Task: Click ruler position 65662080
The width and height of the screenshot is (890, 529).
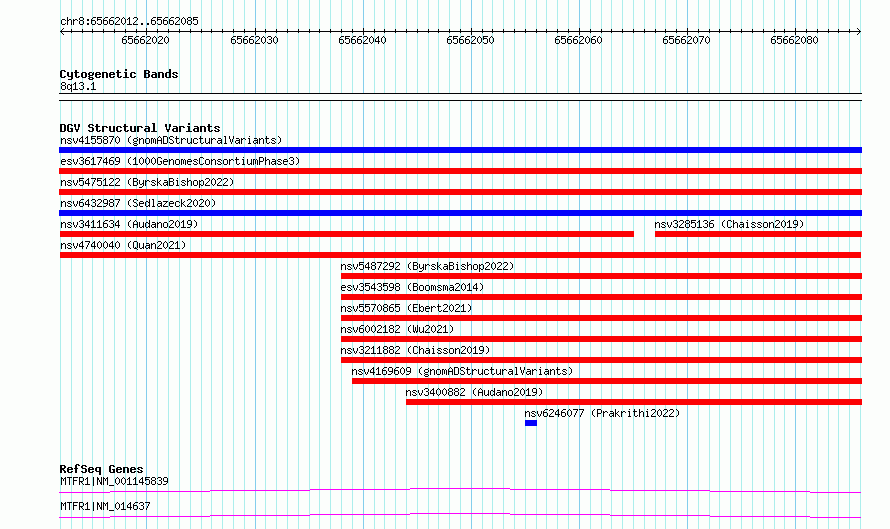Action: coord(794,40)
